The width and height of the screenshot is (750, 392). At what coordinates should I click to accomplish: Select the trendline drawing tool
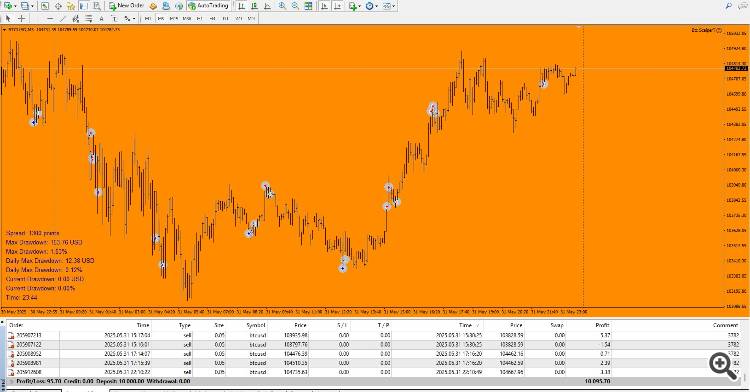click(63, 18)
